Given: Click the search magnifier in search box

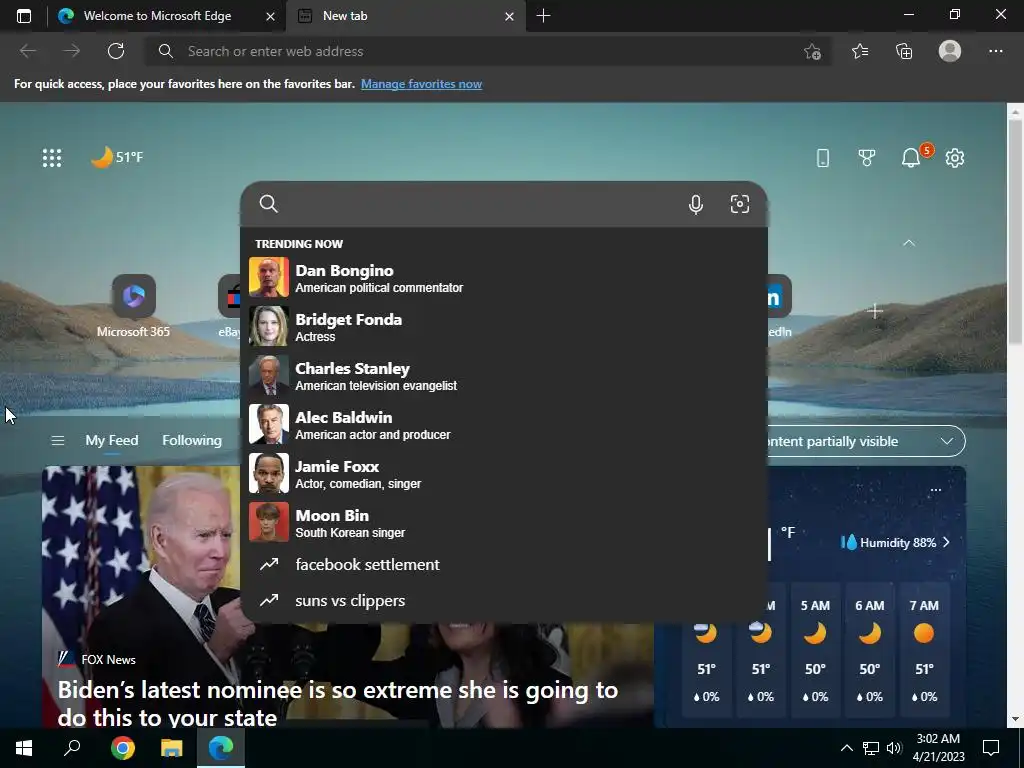Looking at the screenshot, I should pyautogui.click(x=268, y=204).
